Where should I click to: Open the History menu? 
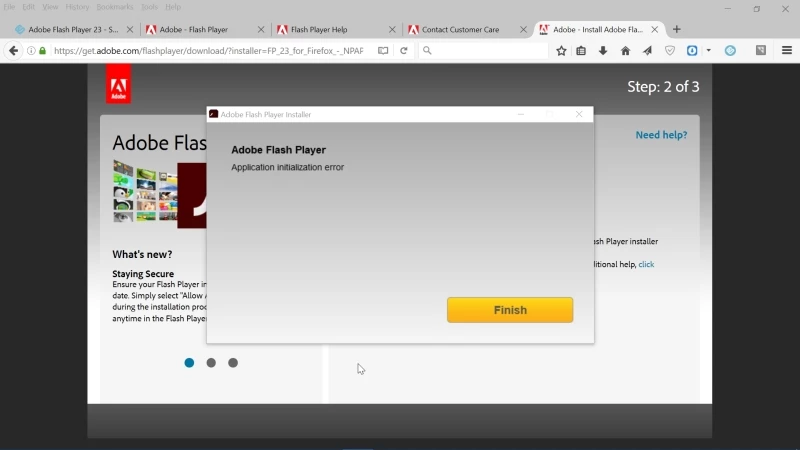tap(78, 7)
